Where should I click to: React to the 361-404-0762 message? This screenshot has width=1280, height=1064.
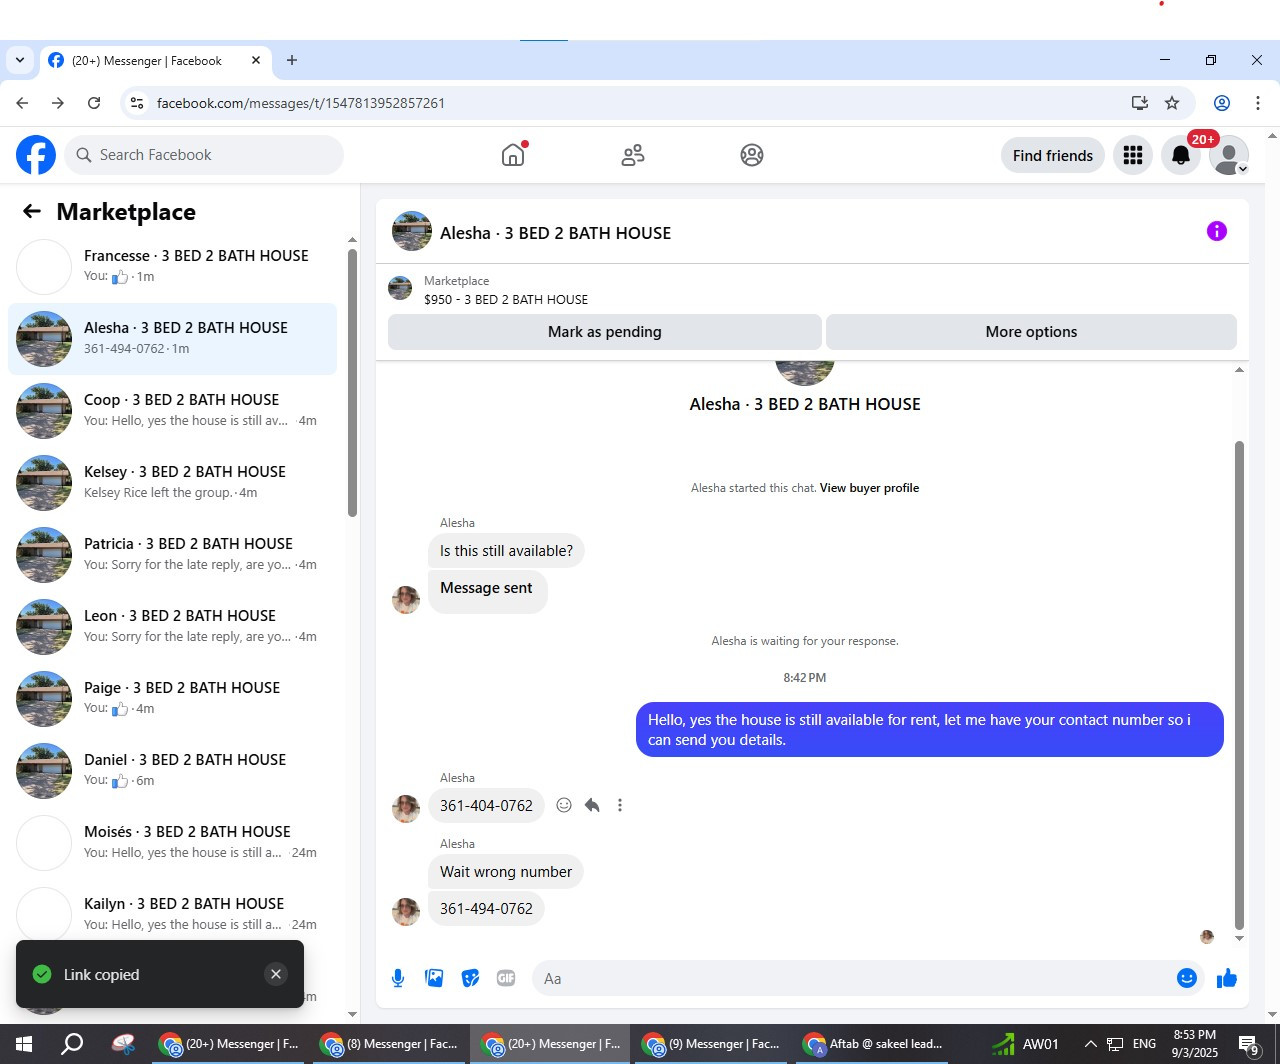click(564, 805)
